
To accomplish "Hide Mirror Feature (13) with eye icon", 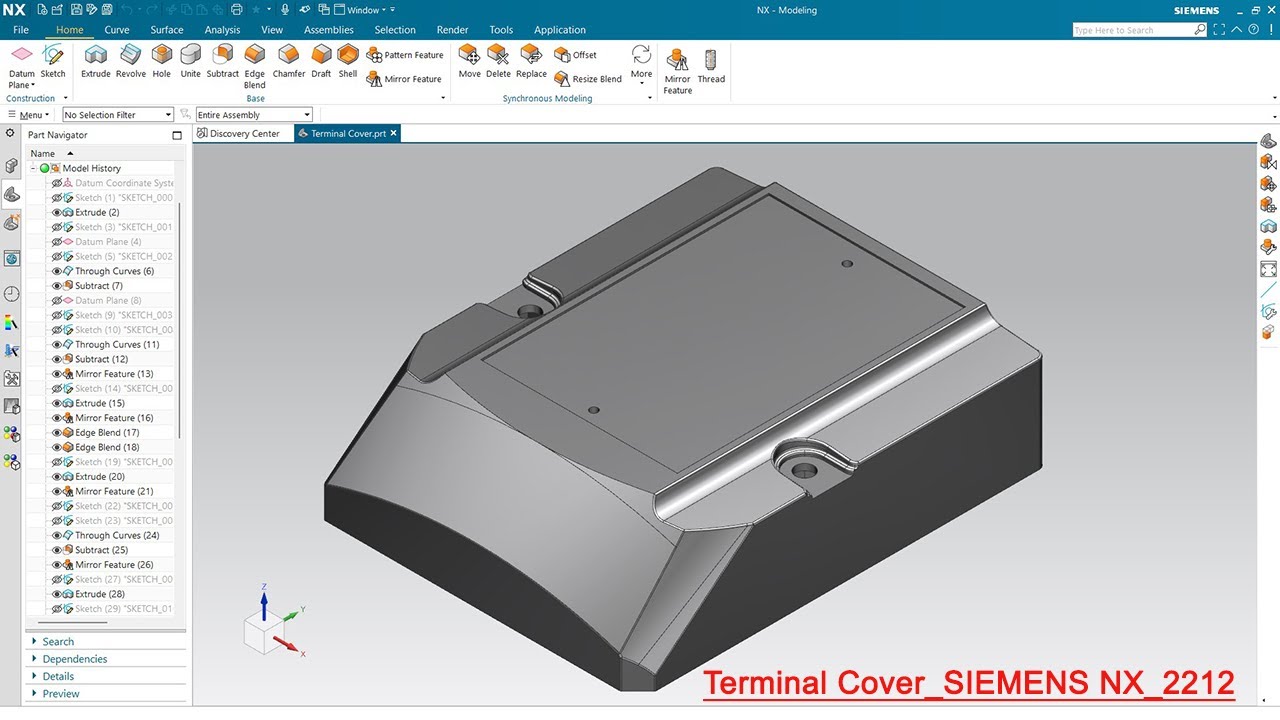I will 57,374.
